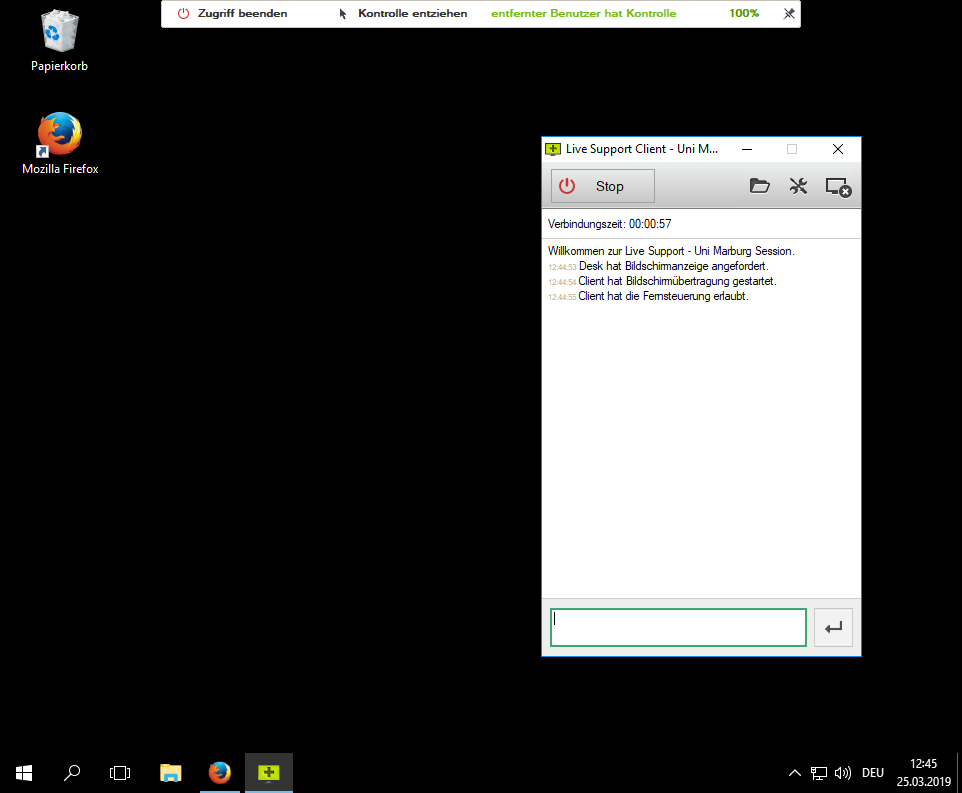Screen dimensions: 962x793
Task: Click the 100% zoom indicator
Action: pos(744,13)
